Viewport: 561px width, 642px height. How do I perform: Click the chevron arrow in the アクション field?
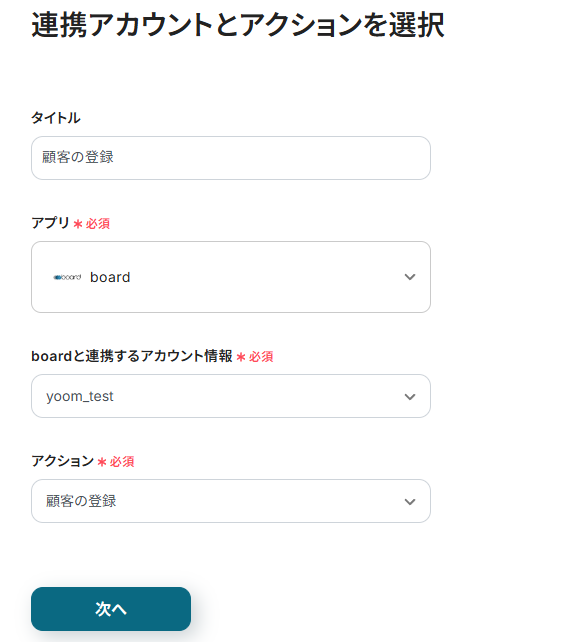point(410,502)
